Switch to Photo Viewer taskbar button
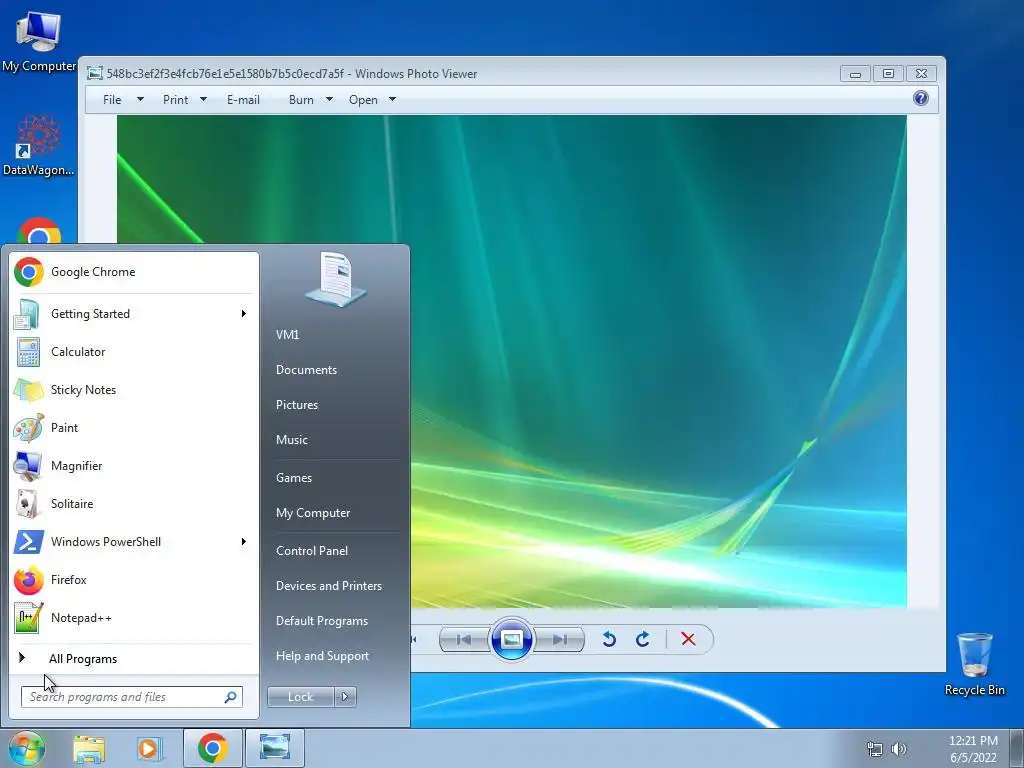 click(275, 748)
